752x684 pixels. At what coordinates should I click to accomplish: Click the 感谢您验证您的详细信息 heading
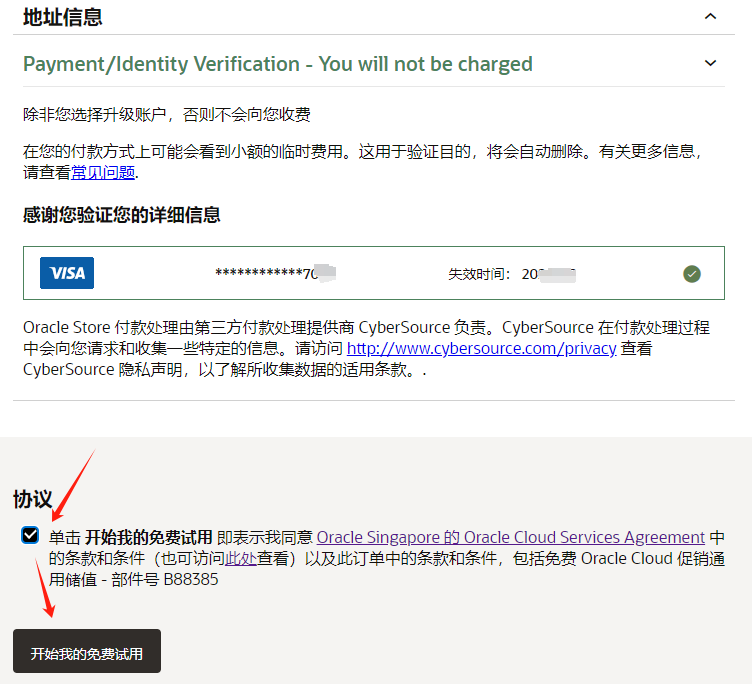122,214
